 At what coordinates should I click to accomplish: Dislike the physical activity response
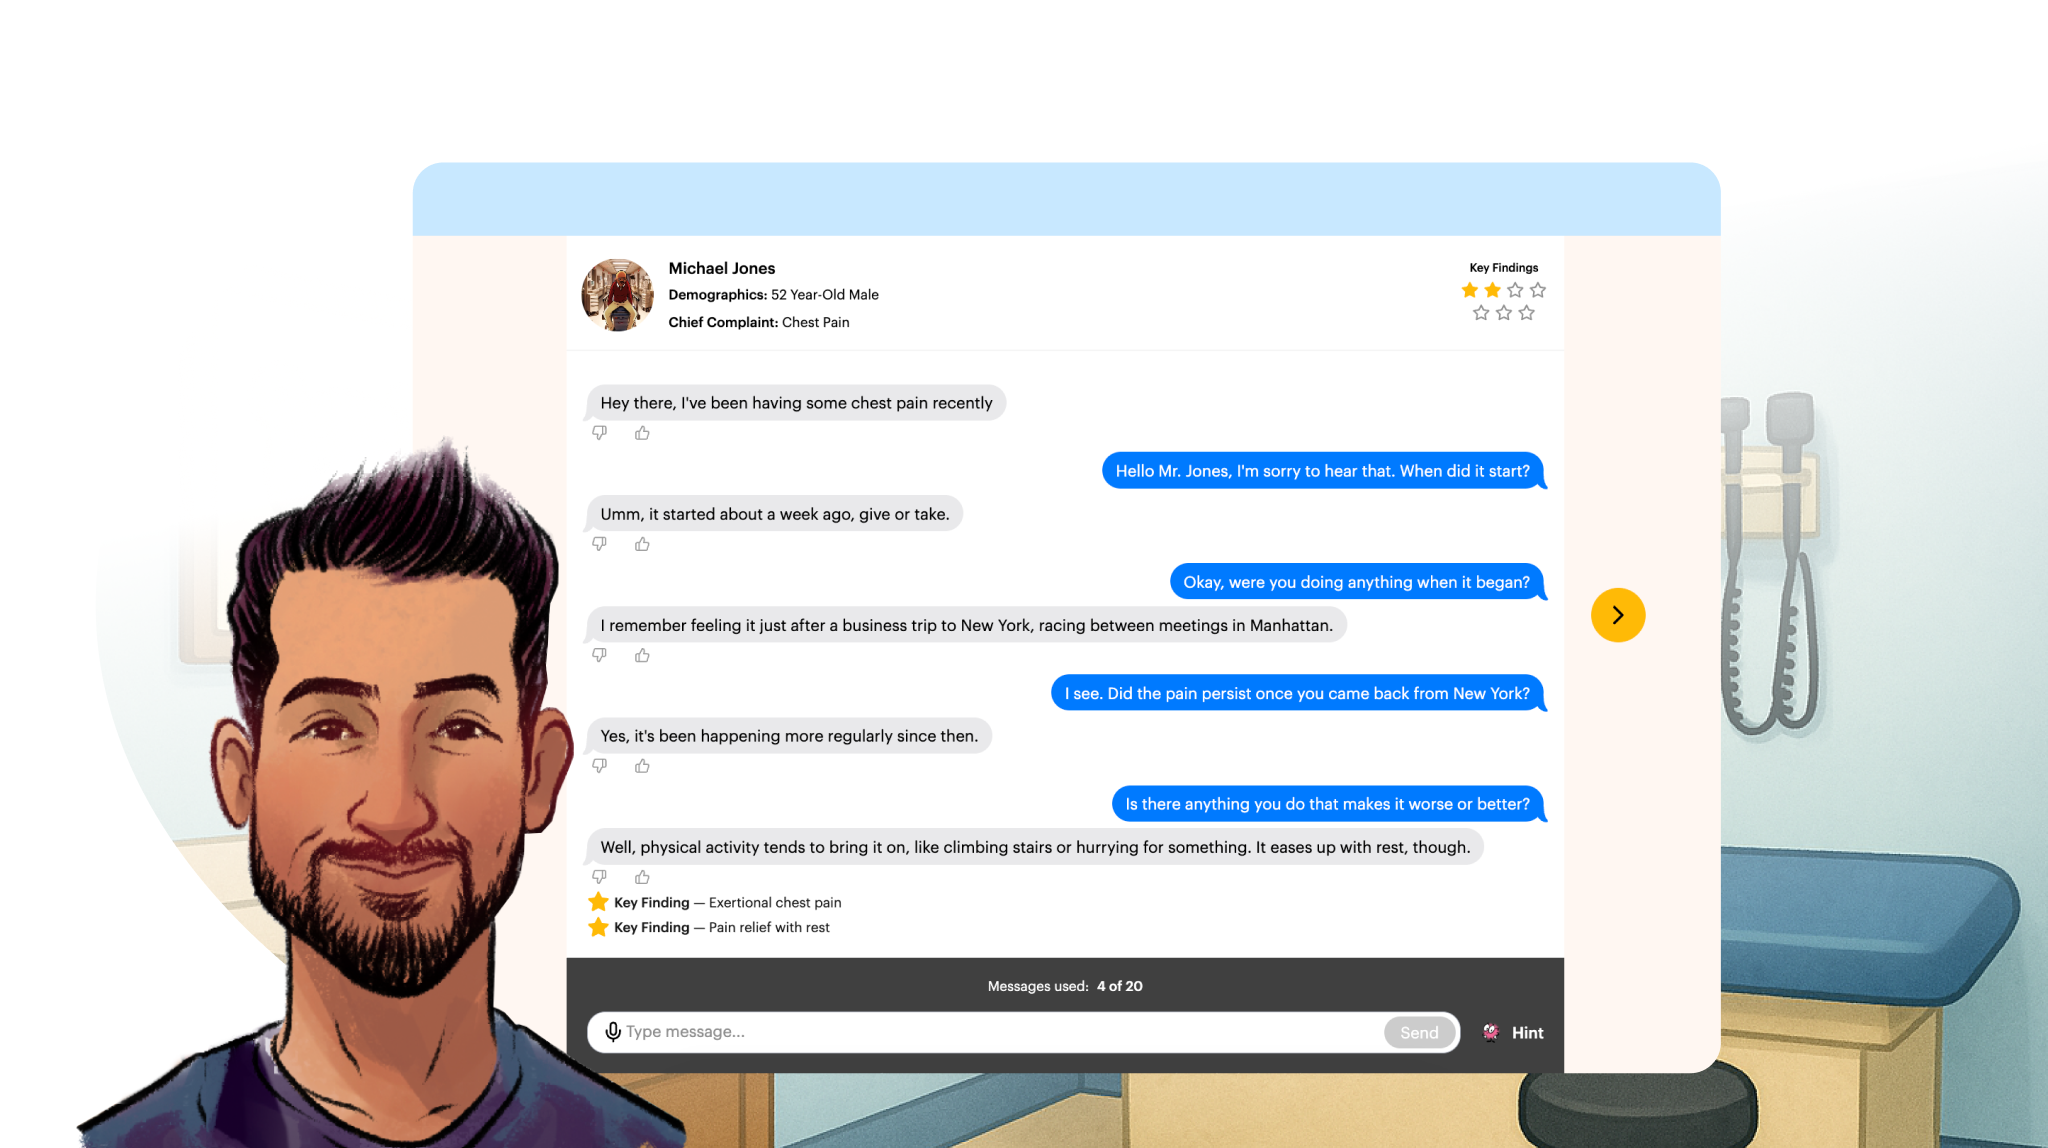click(599, 877)
